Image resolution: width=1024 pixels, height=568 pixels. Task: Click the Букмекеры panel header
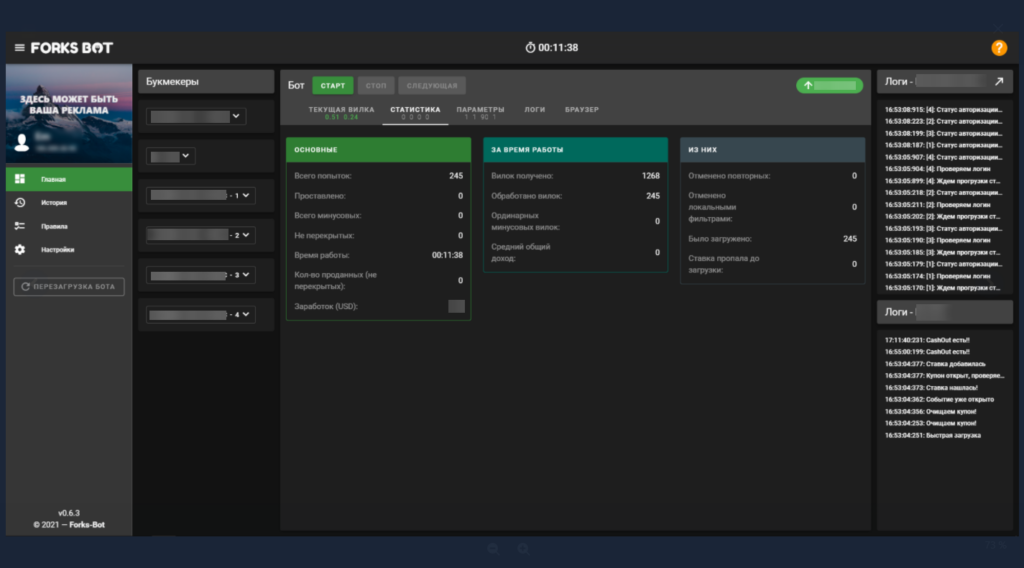click(206, 82)
